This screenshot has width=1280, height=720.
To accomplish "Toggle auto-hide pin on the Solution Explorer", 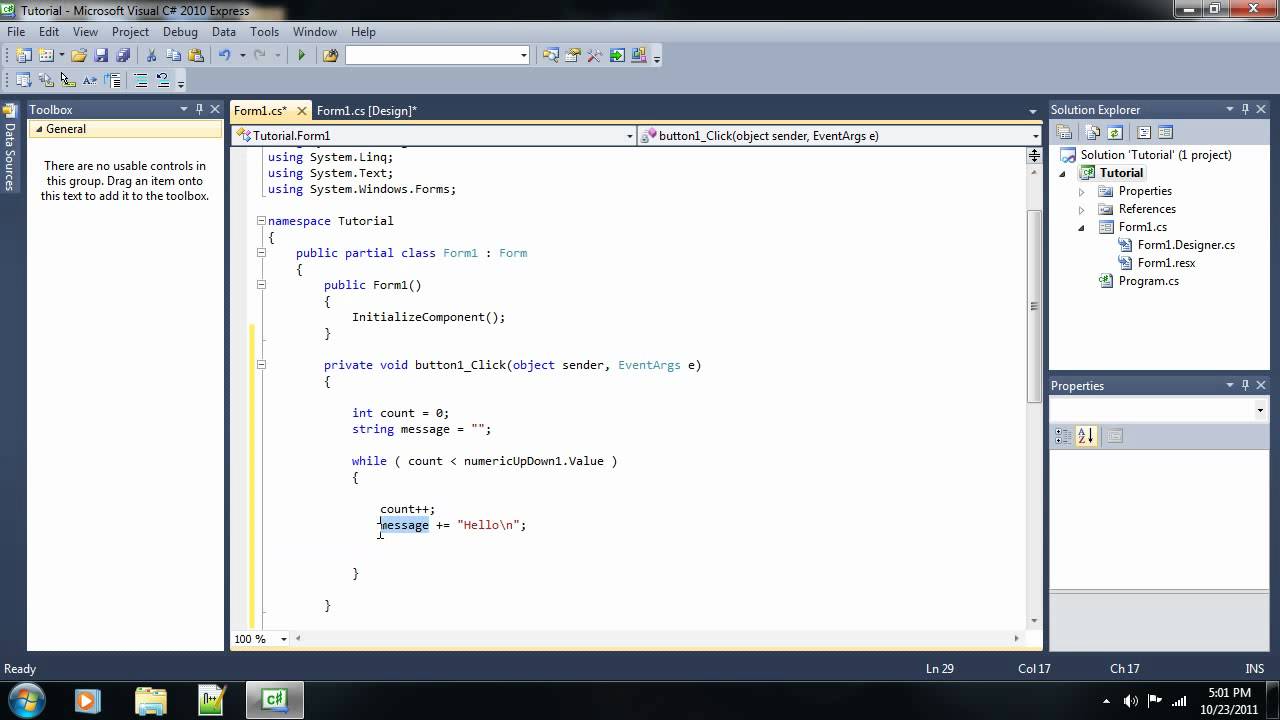I will [x=1245, y=109].
